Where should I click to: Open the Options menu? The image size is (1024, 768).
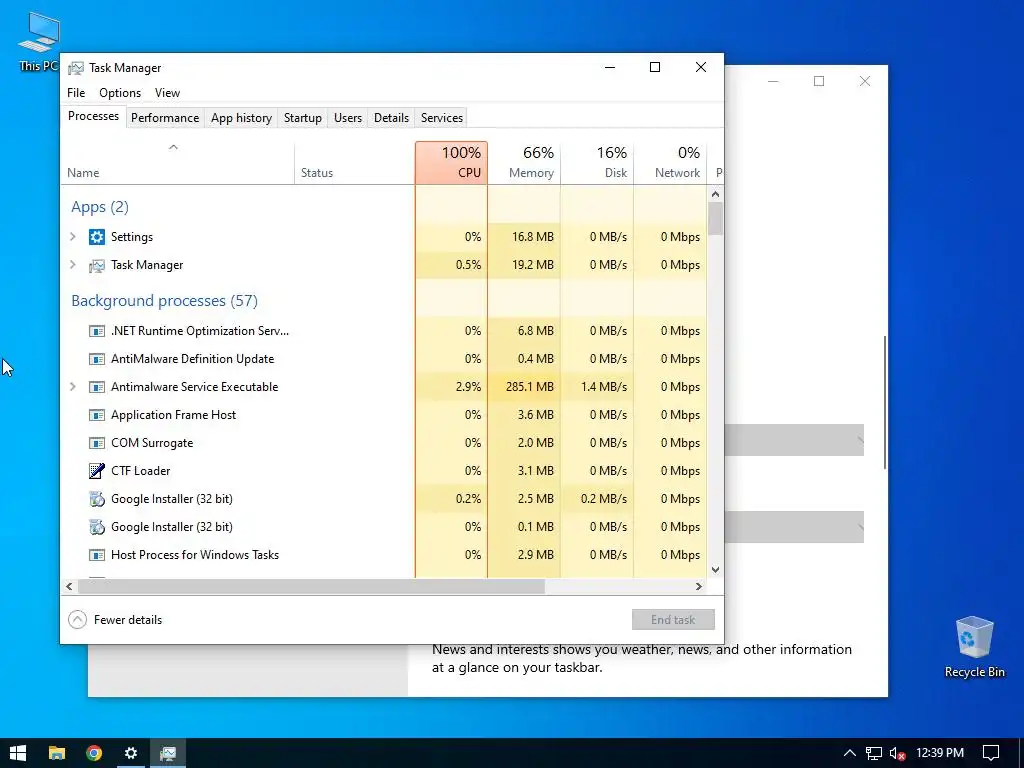tap(120, 93)
